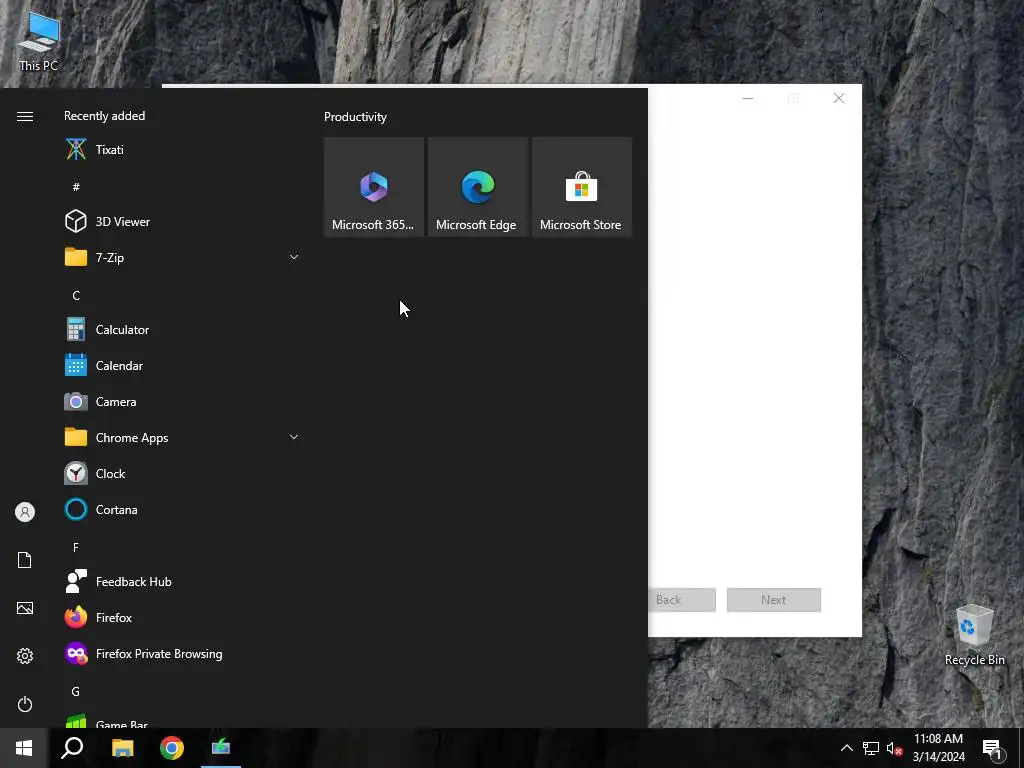This screenshot has width=1024, height=768.
Task: Open the Clock app
Action: [x=182, y=473]
